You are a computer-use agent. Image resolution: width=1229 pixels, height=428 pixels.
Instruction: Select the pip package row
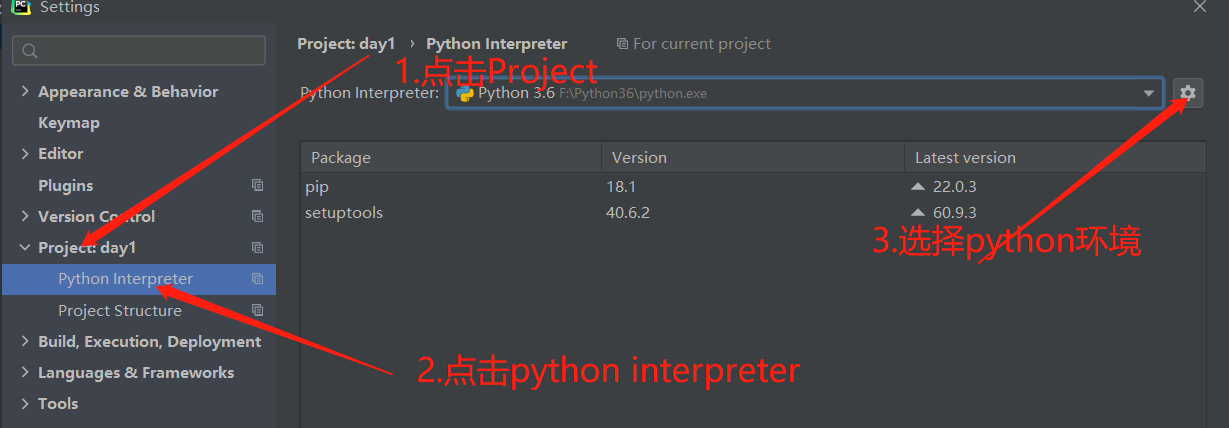[450, 186]
